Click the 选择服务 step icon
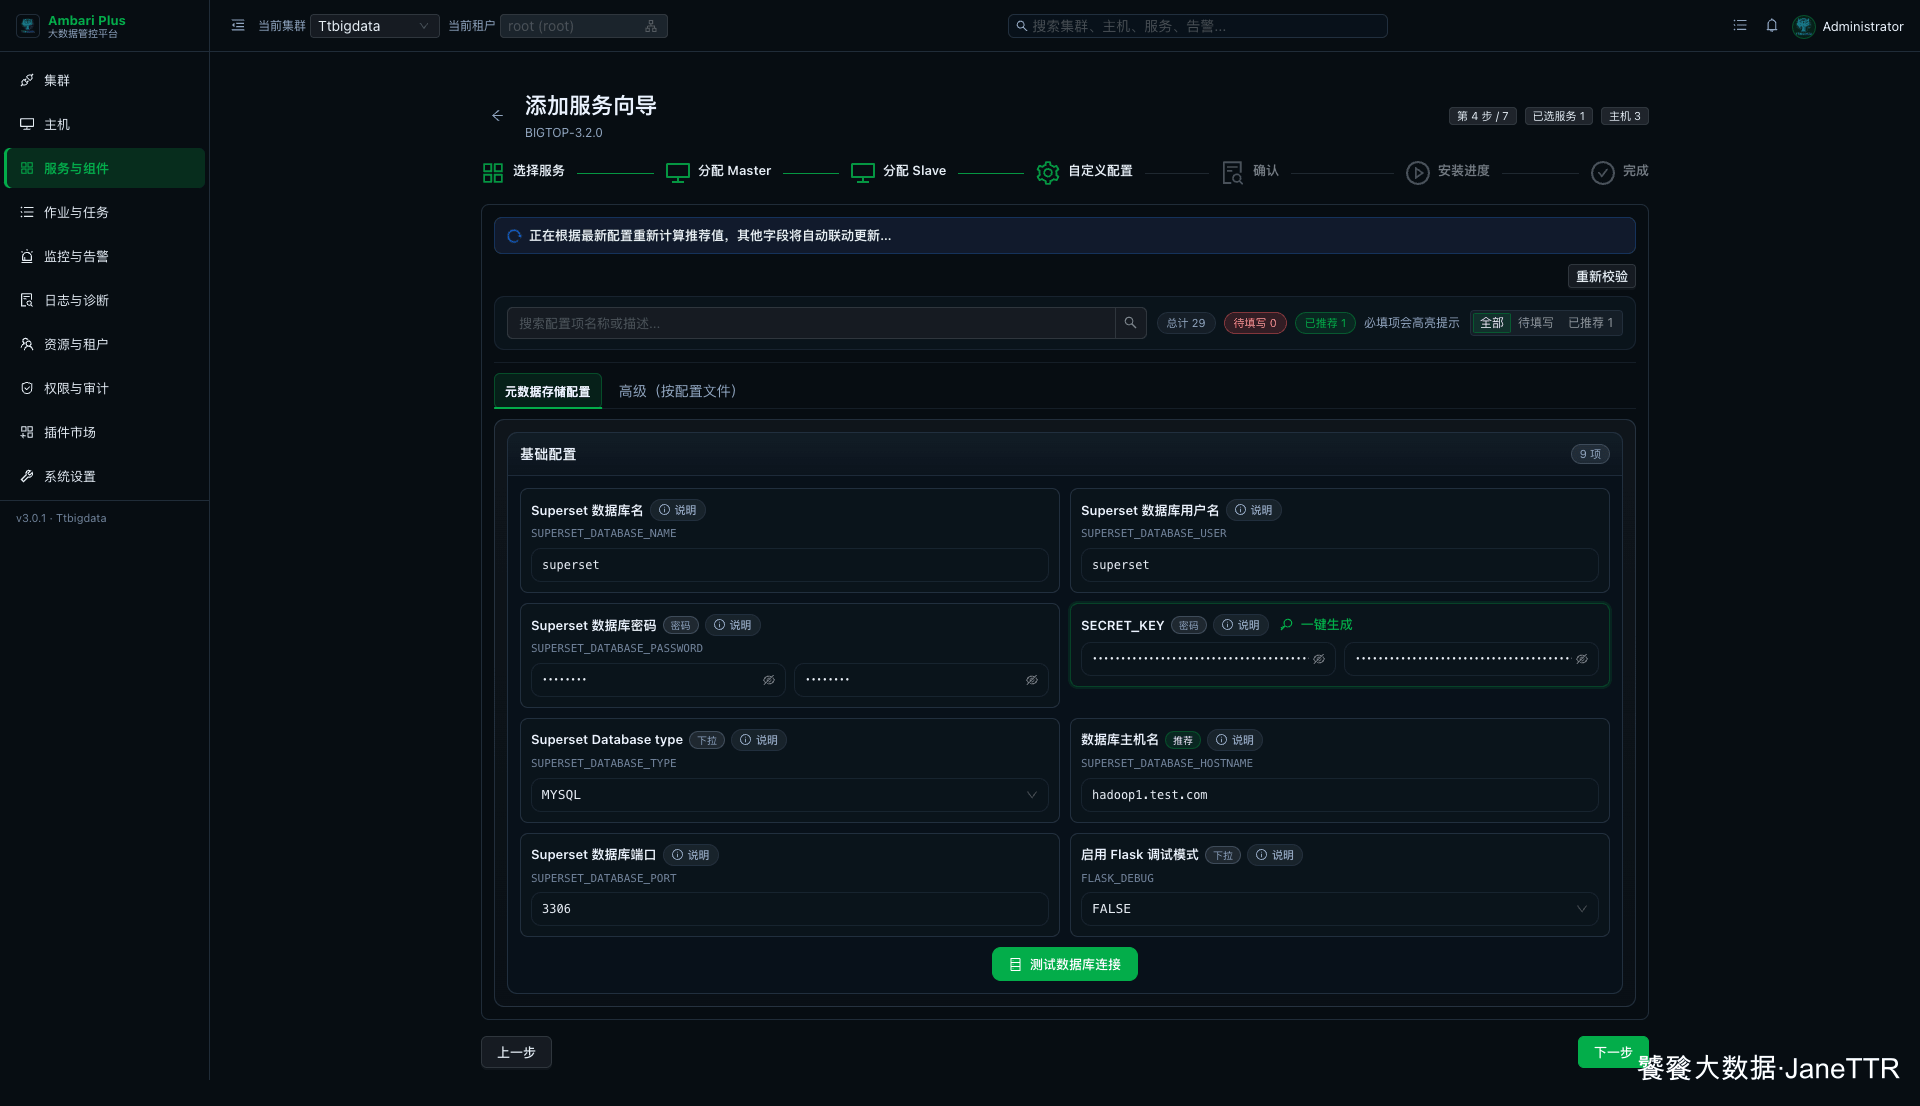Image resolution: width=1920 pixels, height=1106 pixels. pos(493,172)
